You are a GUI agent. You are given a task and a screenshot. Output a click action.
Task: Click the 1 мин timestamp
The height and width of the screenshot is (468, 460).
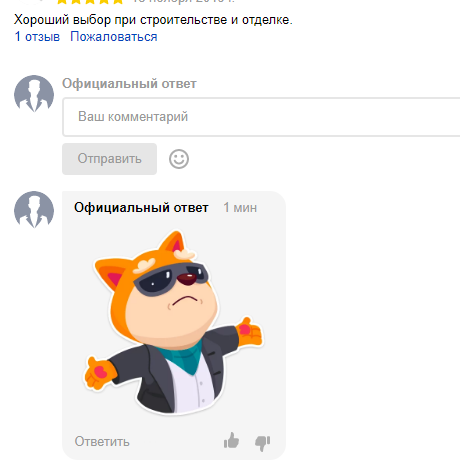[240, 208]
